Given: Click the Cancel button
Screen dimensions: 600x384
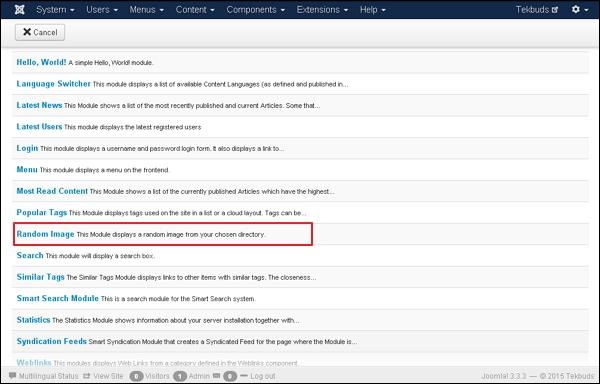Looking at the screenshot, I should tap(40, 32).
